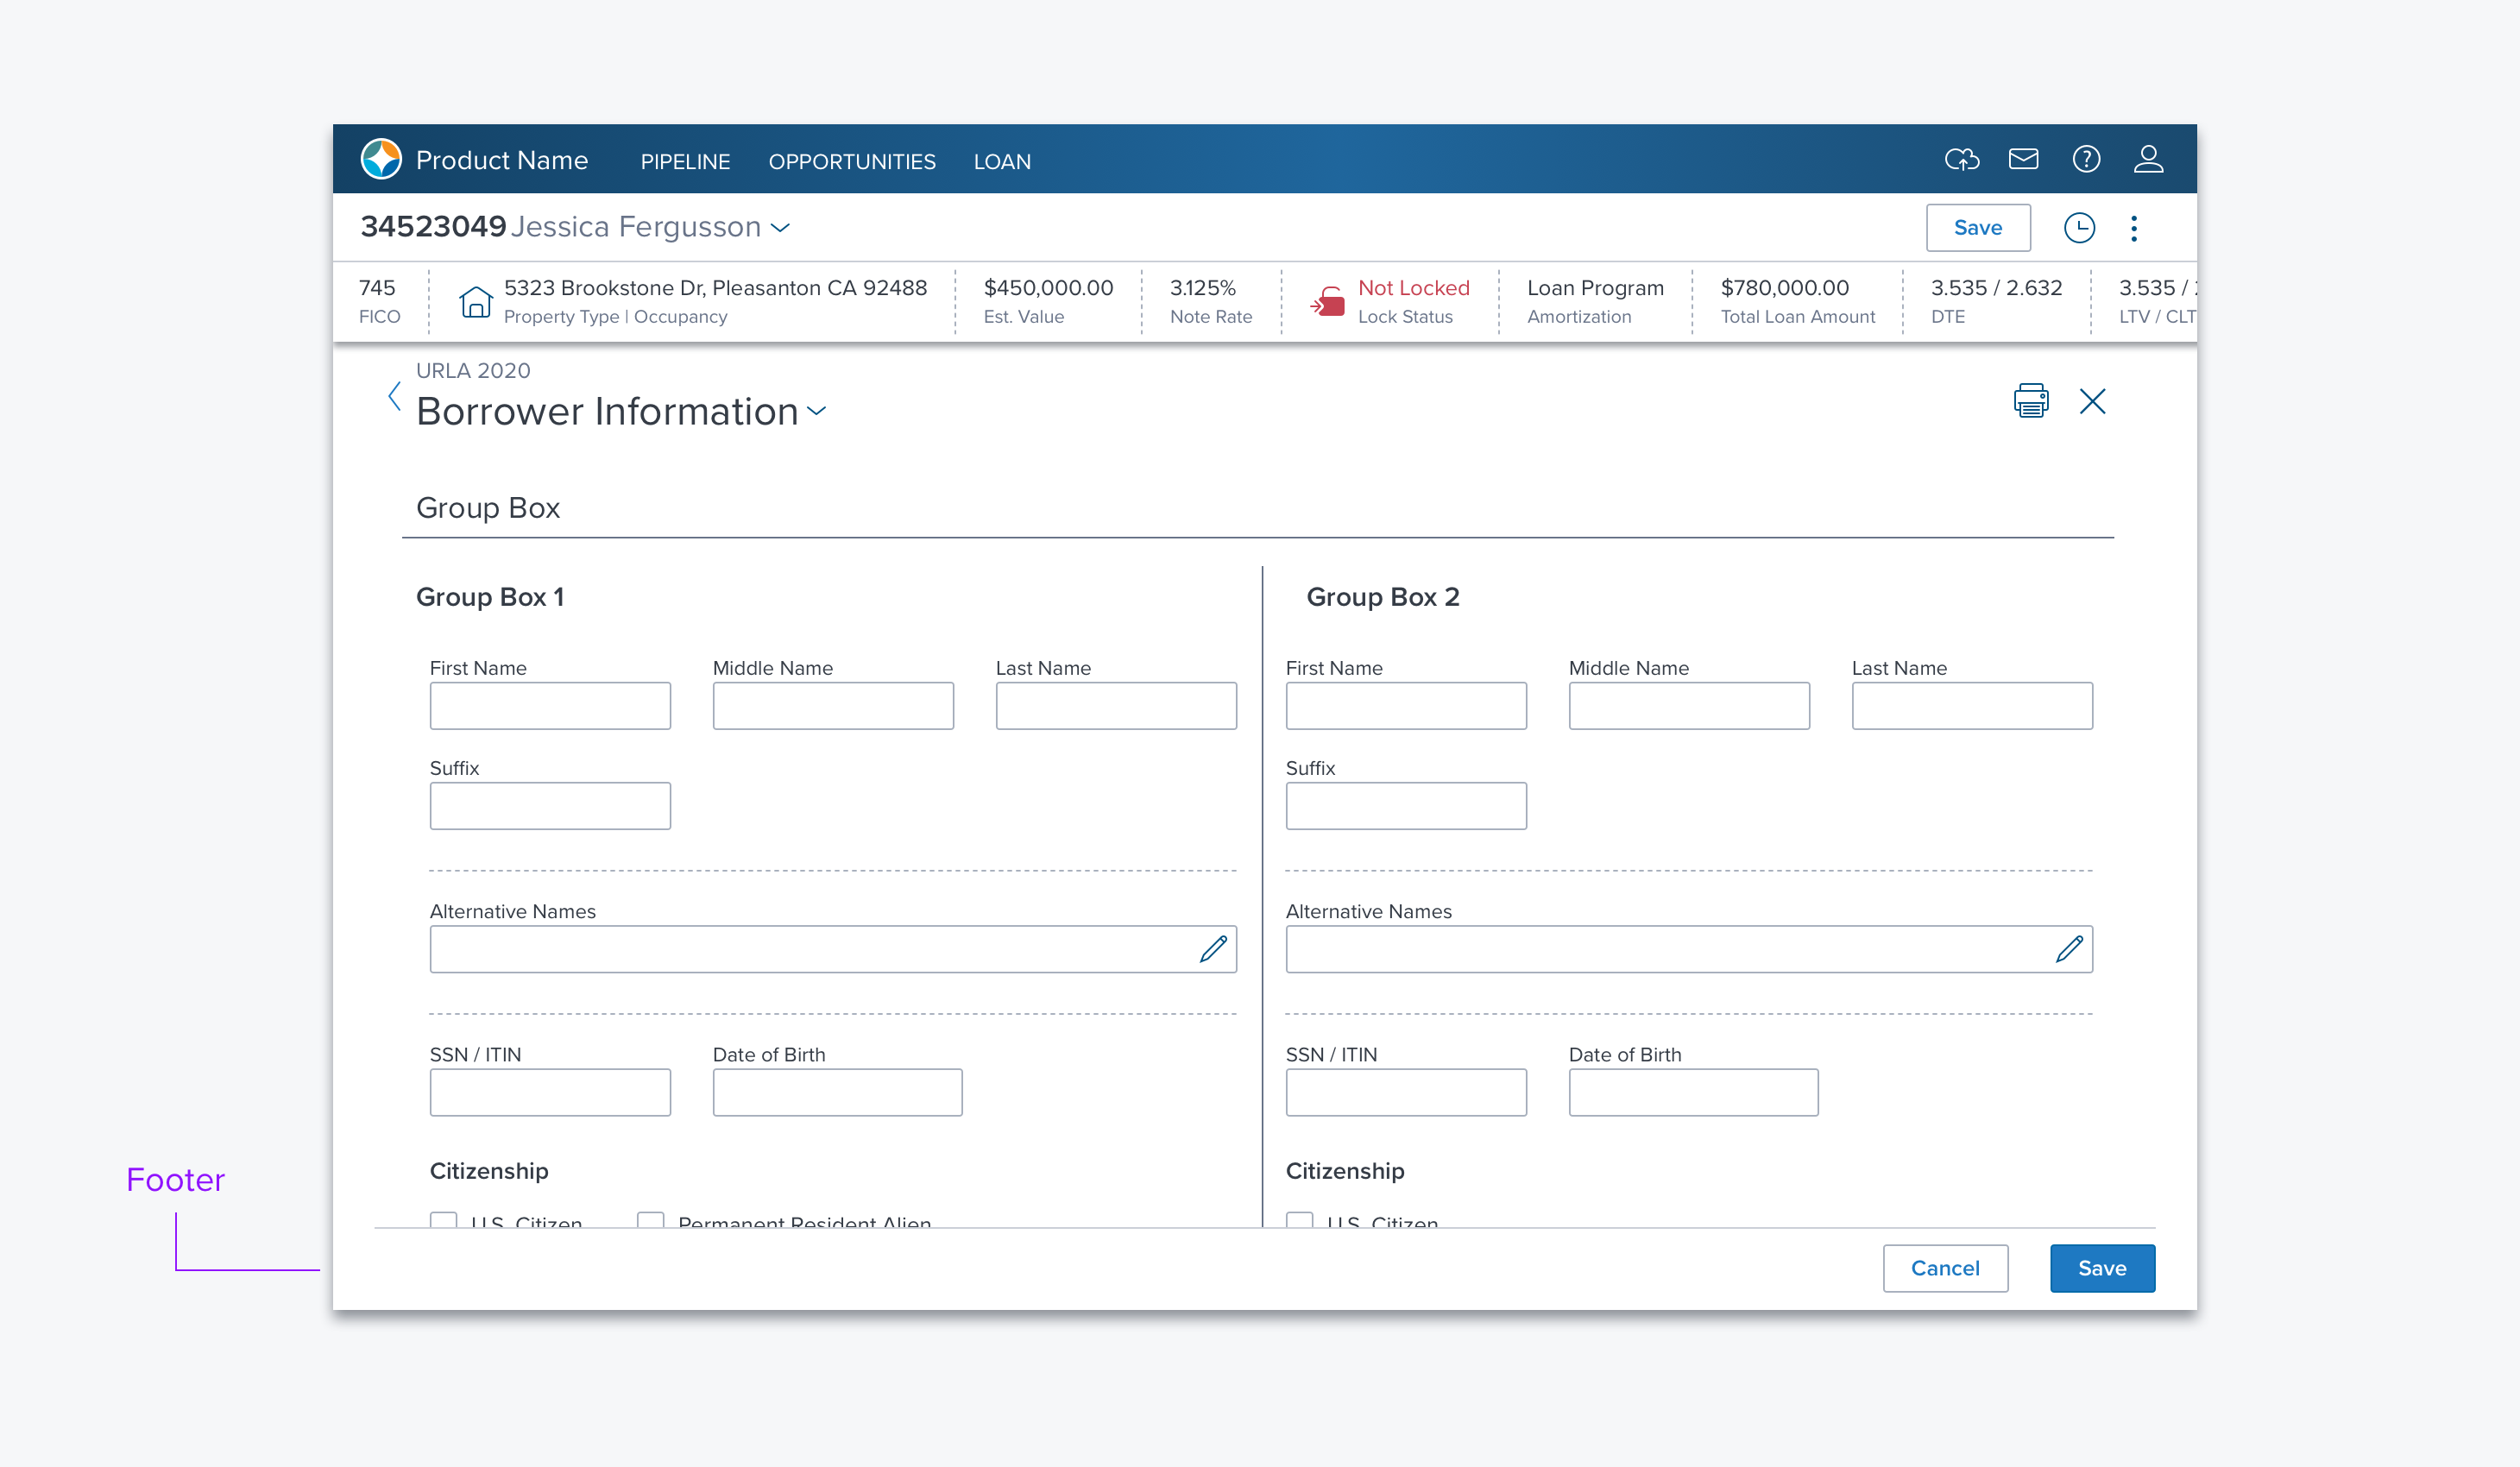Screen dimensions: 2520x1467
Task: Click the Group Box 1 heading
Action: coord(490,597)
